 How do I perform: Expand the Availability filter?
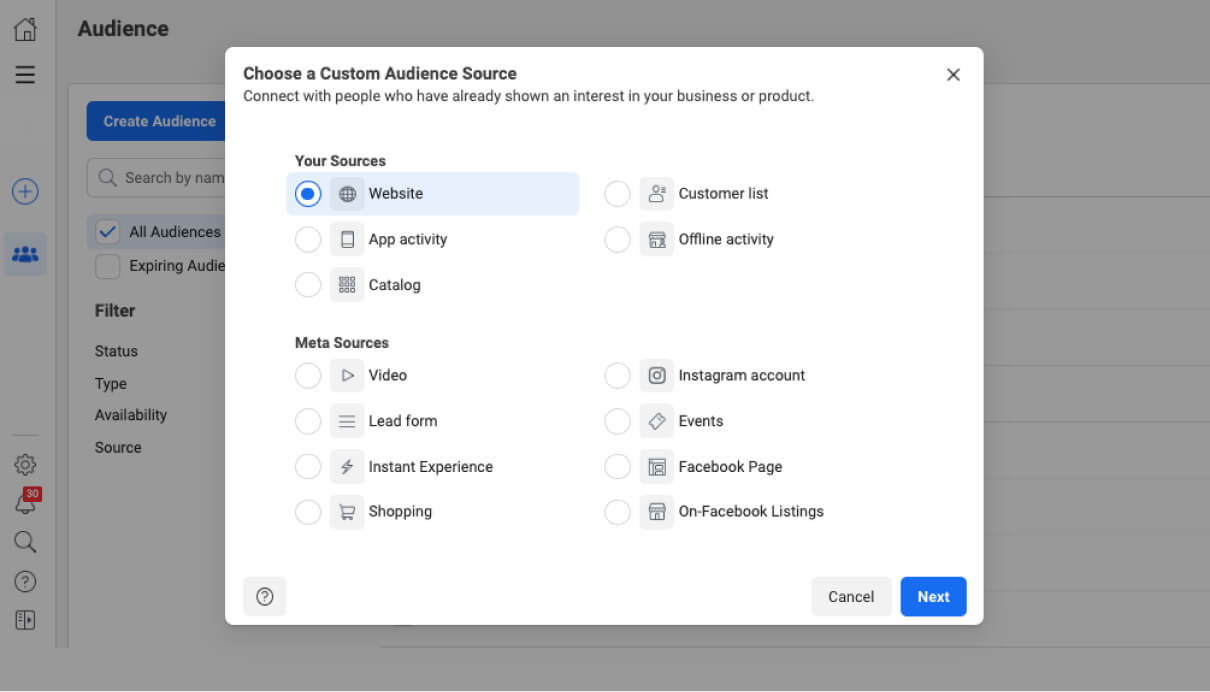(131, 415)
